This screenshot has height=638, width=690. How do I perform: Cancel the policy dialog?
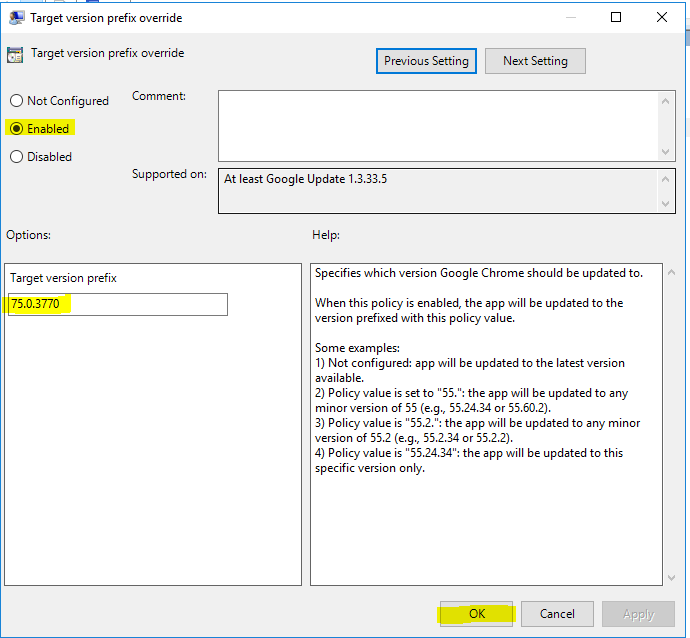pos(556,614)
